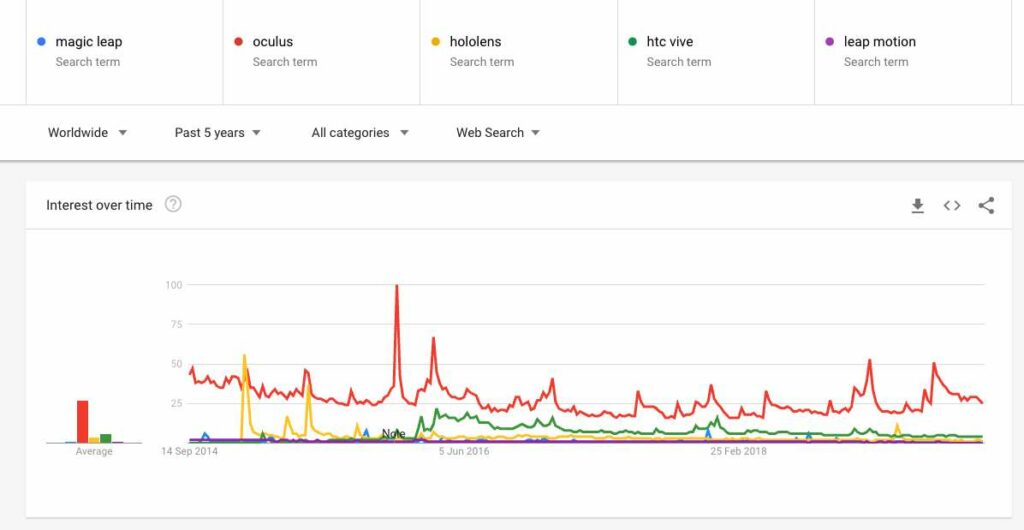Open the embed code icon
The height and width of the screenshot is (530, 1024).
pyautogui.click(x=952, y=206)
